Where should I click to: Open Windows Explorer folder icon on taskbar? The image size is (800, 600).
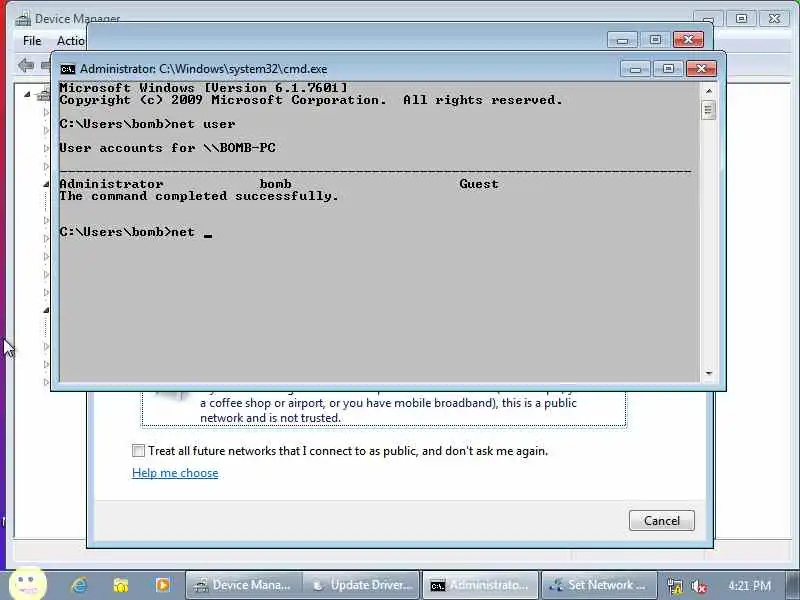point(120,585)
